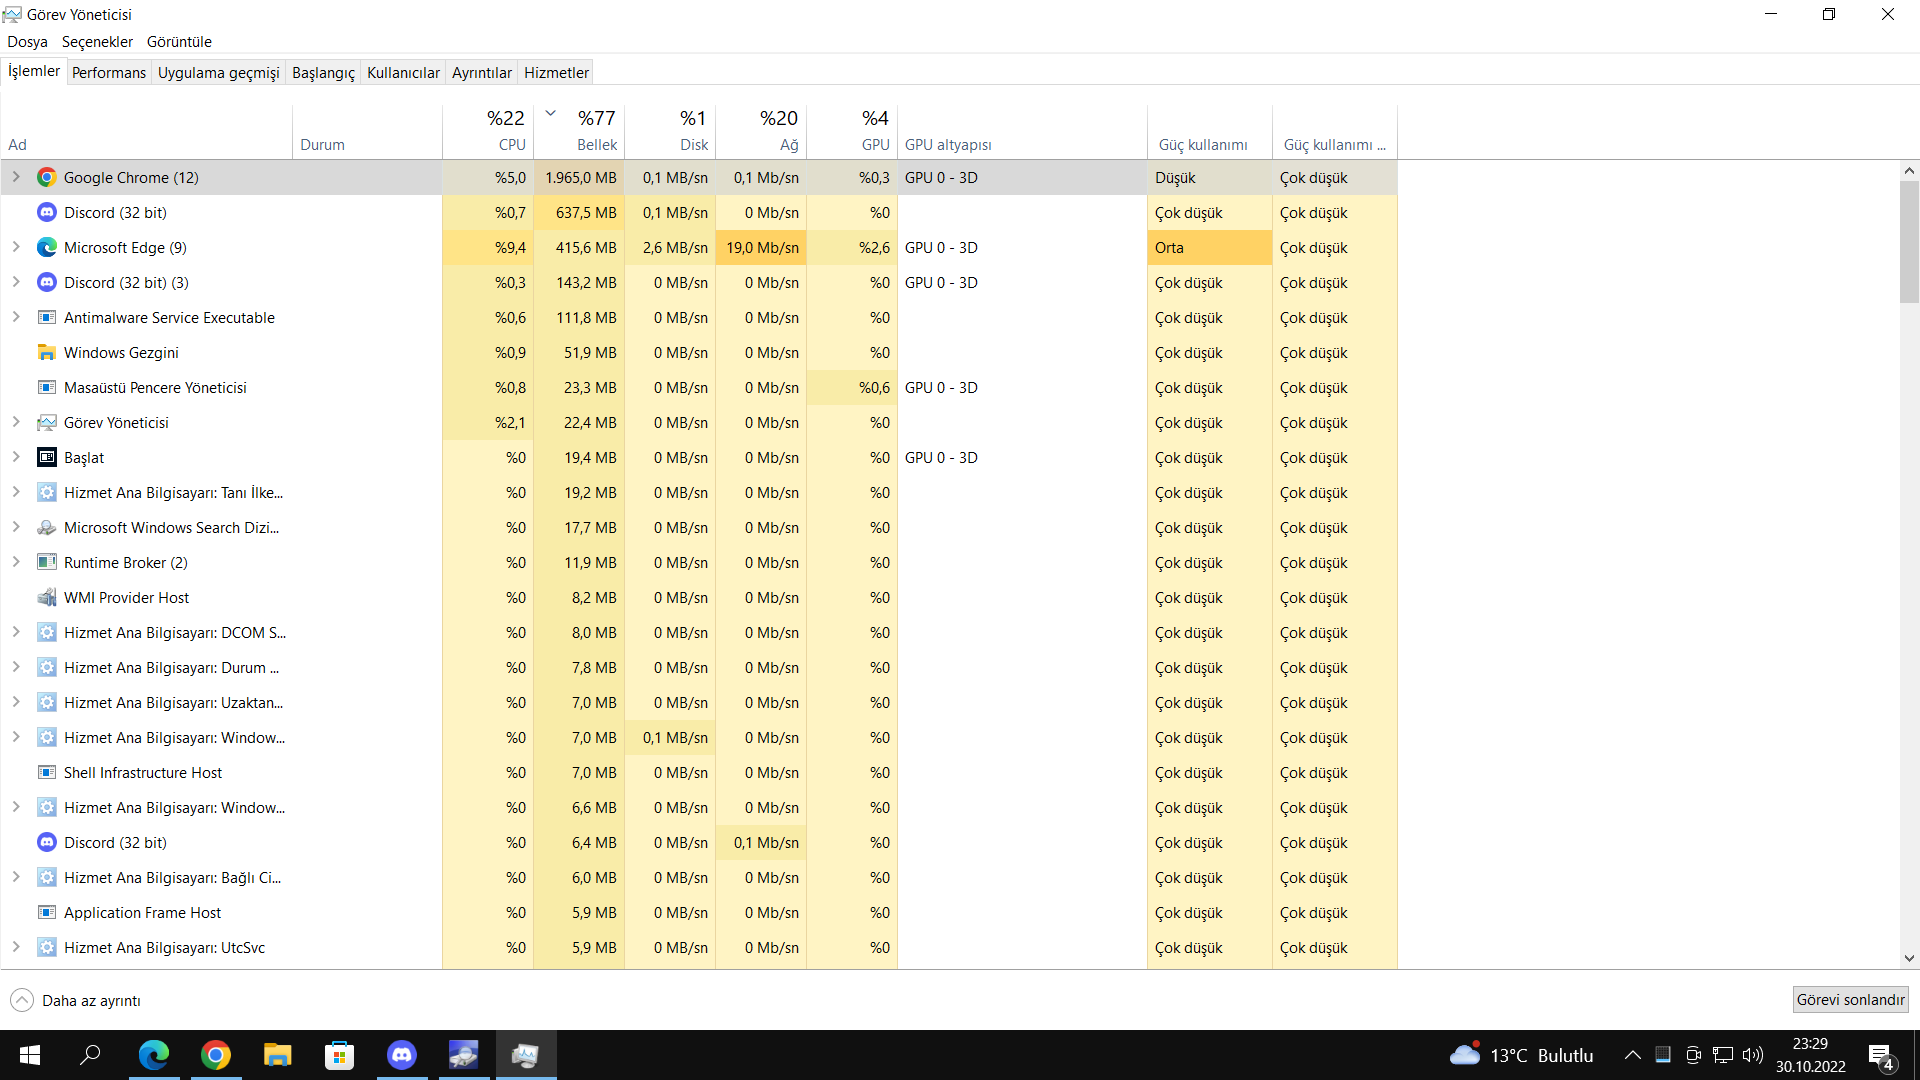
Task: Open Google Chrome from the taskbar
Action: click(216, 1055)
